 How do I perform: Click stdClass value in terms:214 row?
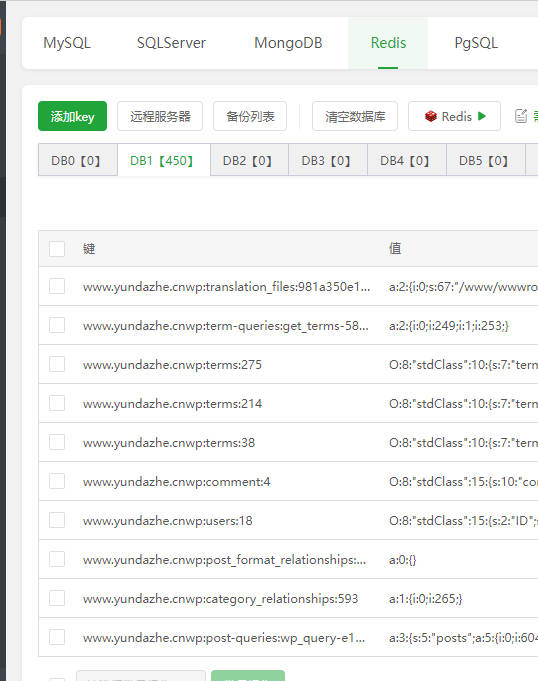pyautogui.click(x=463, y=403)
